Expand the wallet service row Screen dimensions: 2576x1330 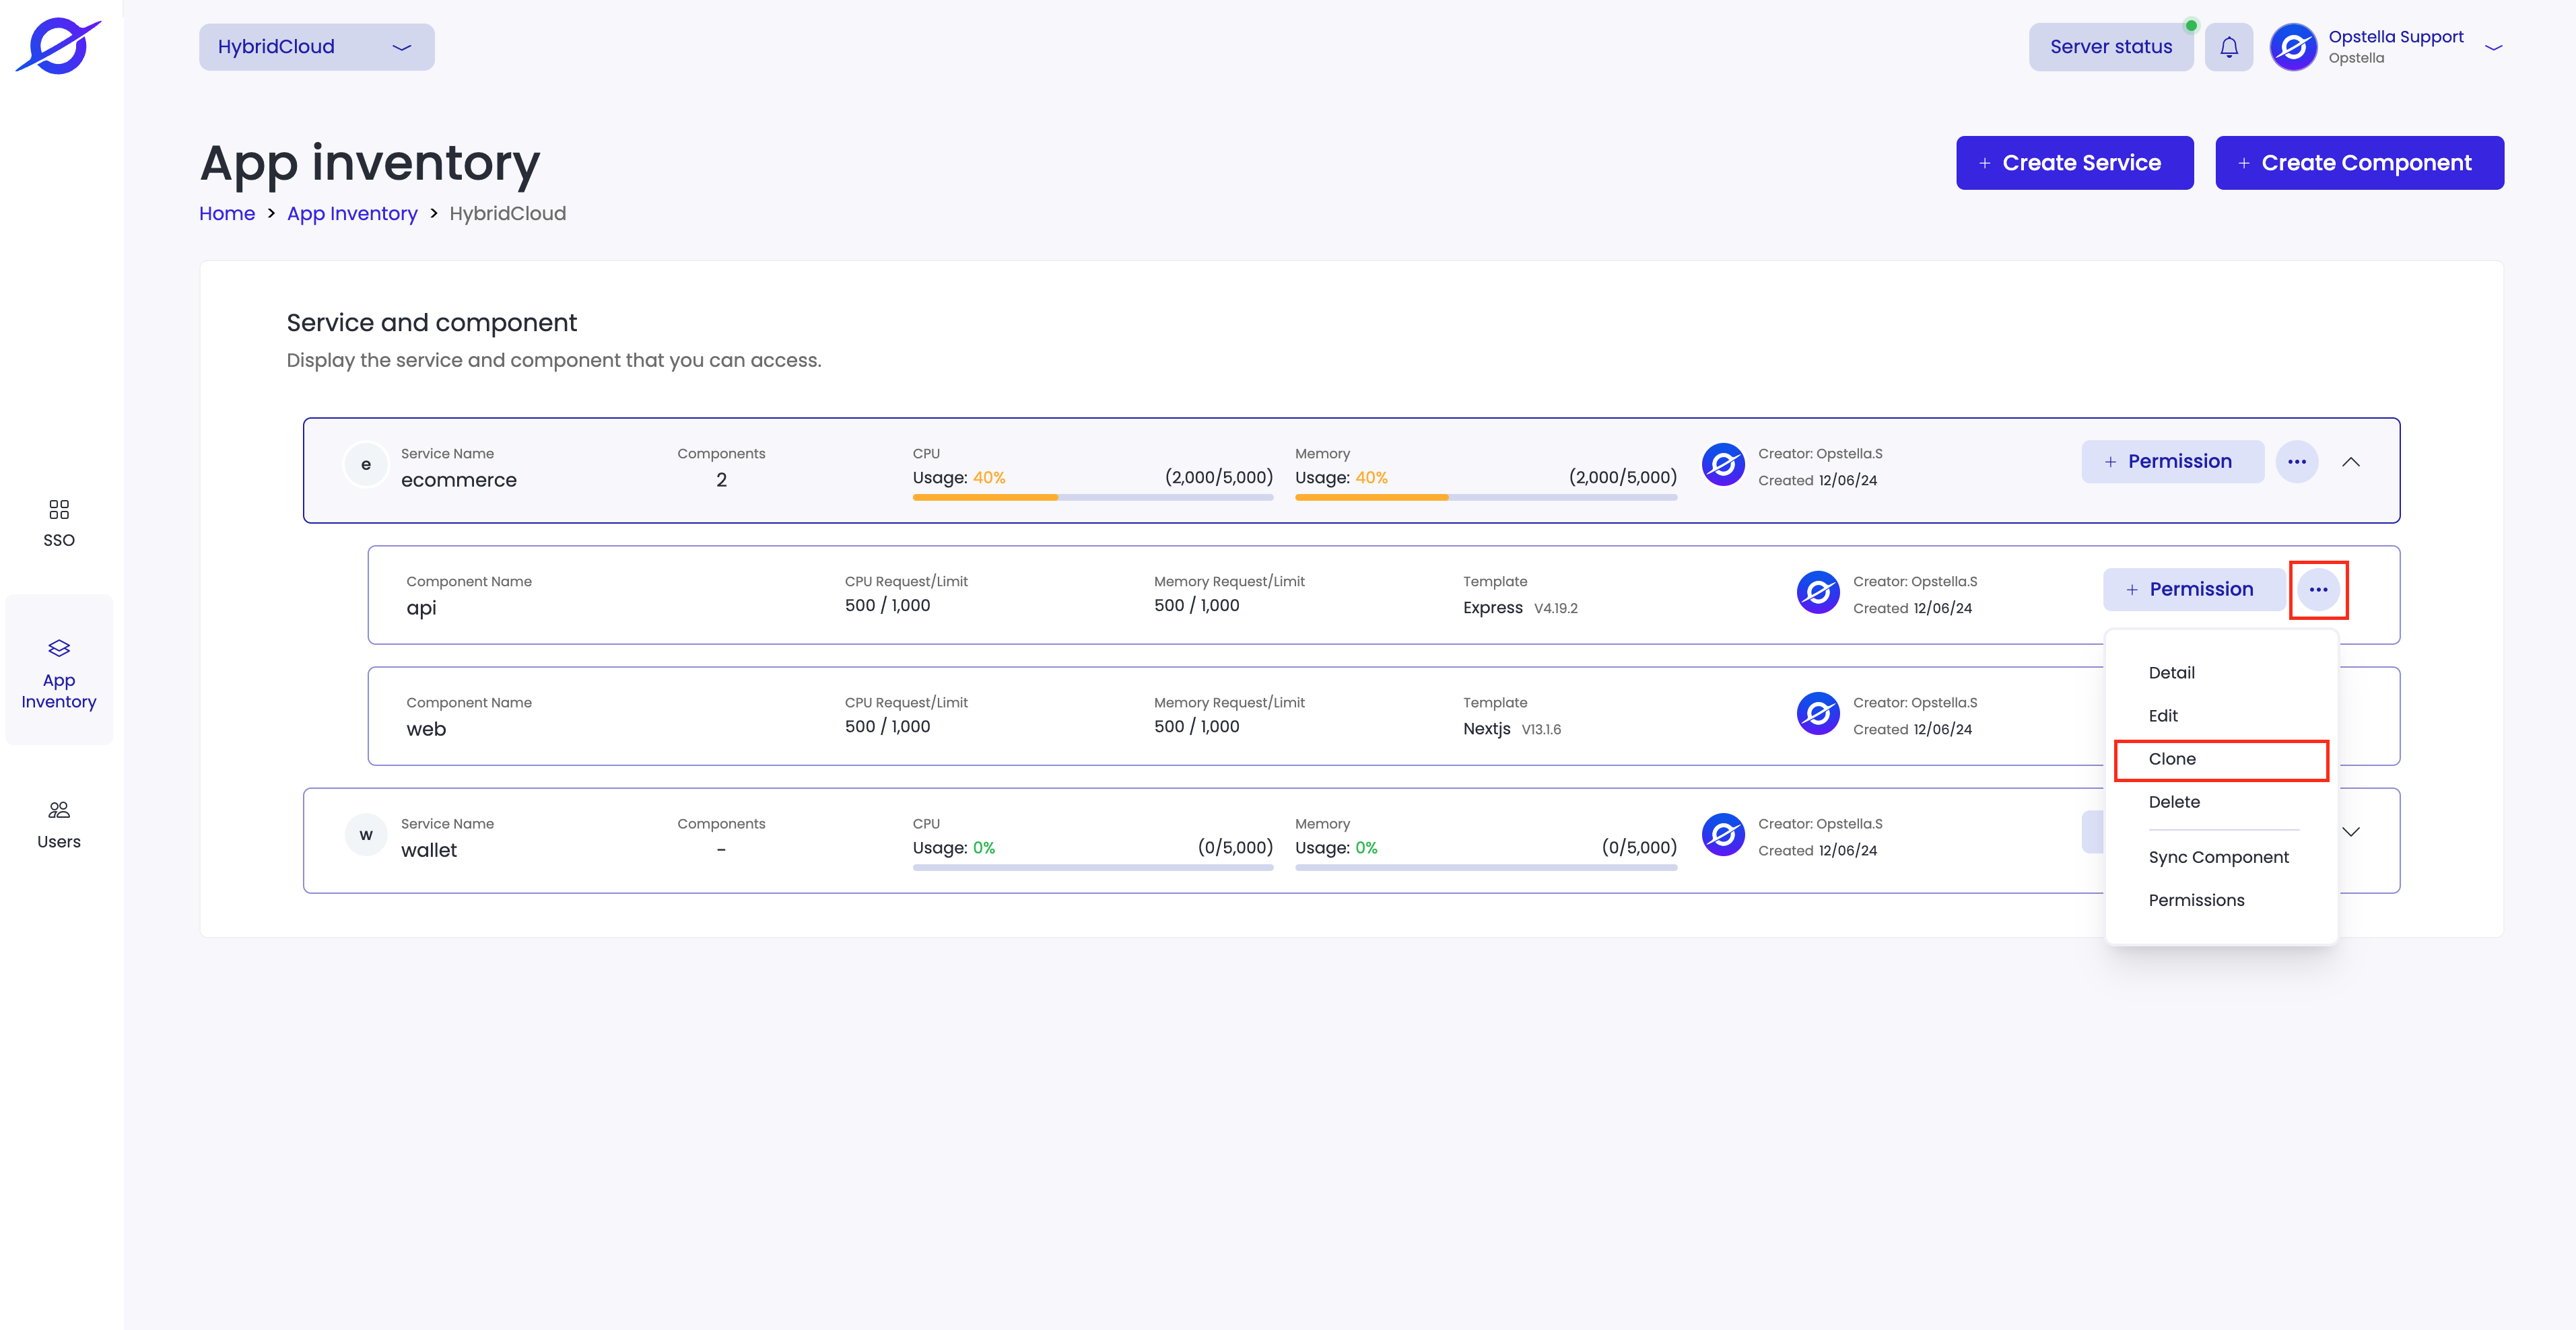coord(2351,832)
